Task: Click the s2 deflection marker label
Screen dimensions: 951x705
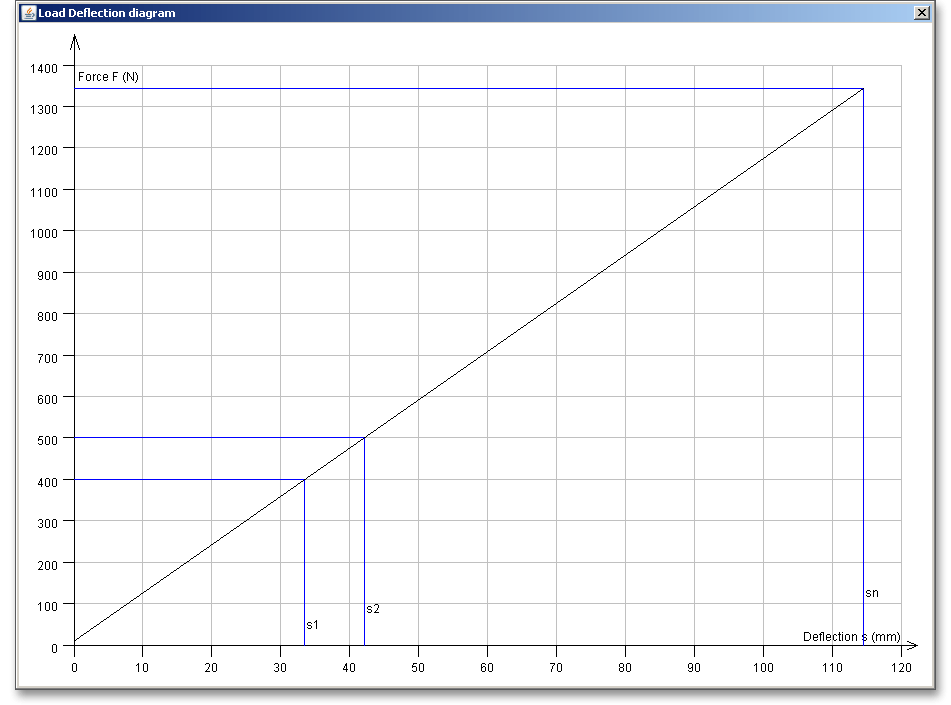Action: click(373, 608)
